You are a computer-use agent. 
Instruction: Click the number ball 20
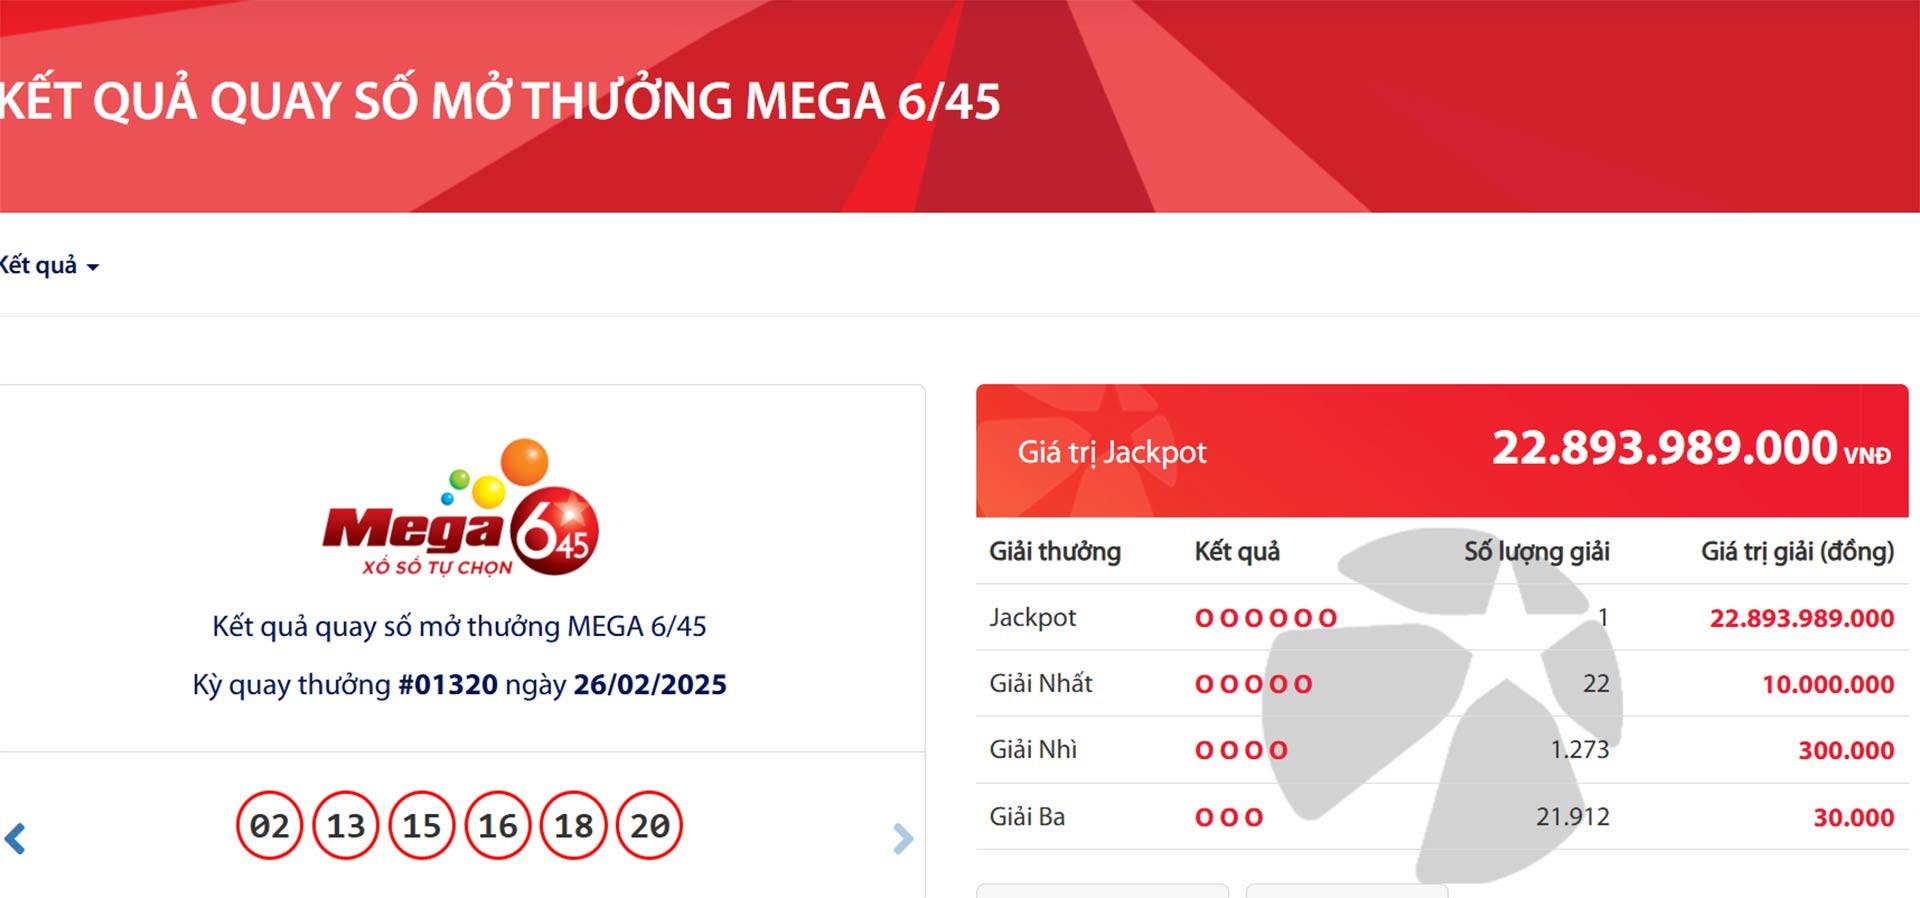pyautogui.click(x=650, y=826)
